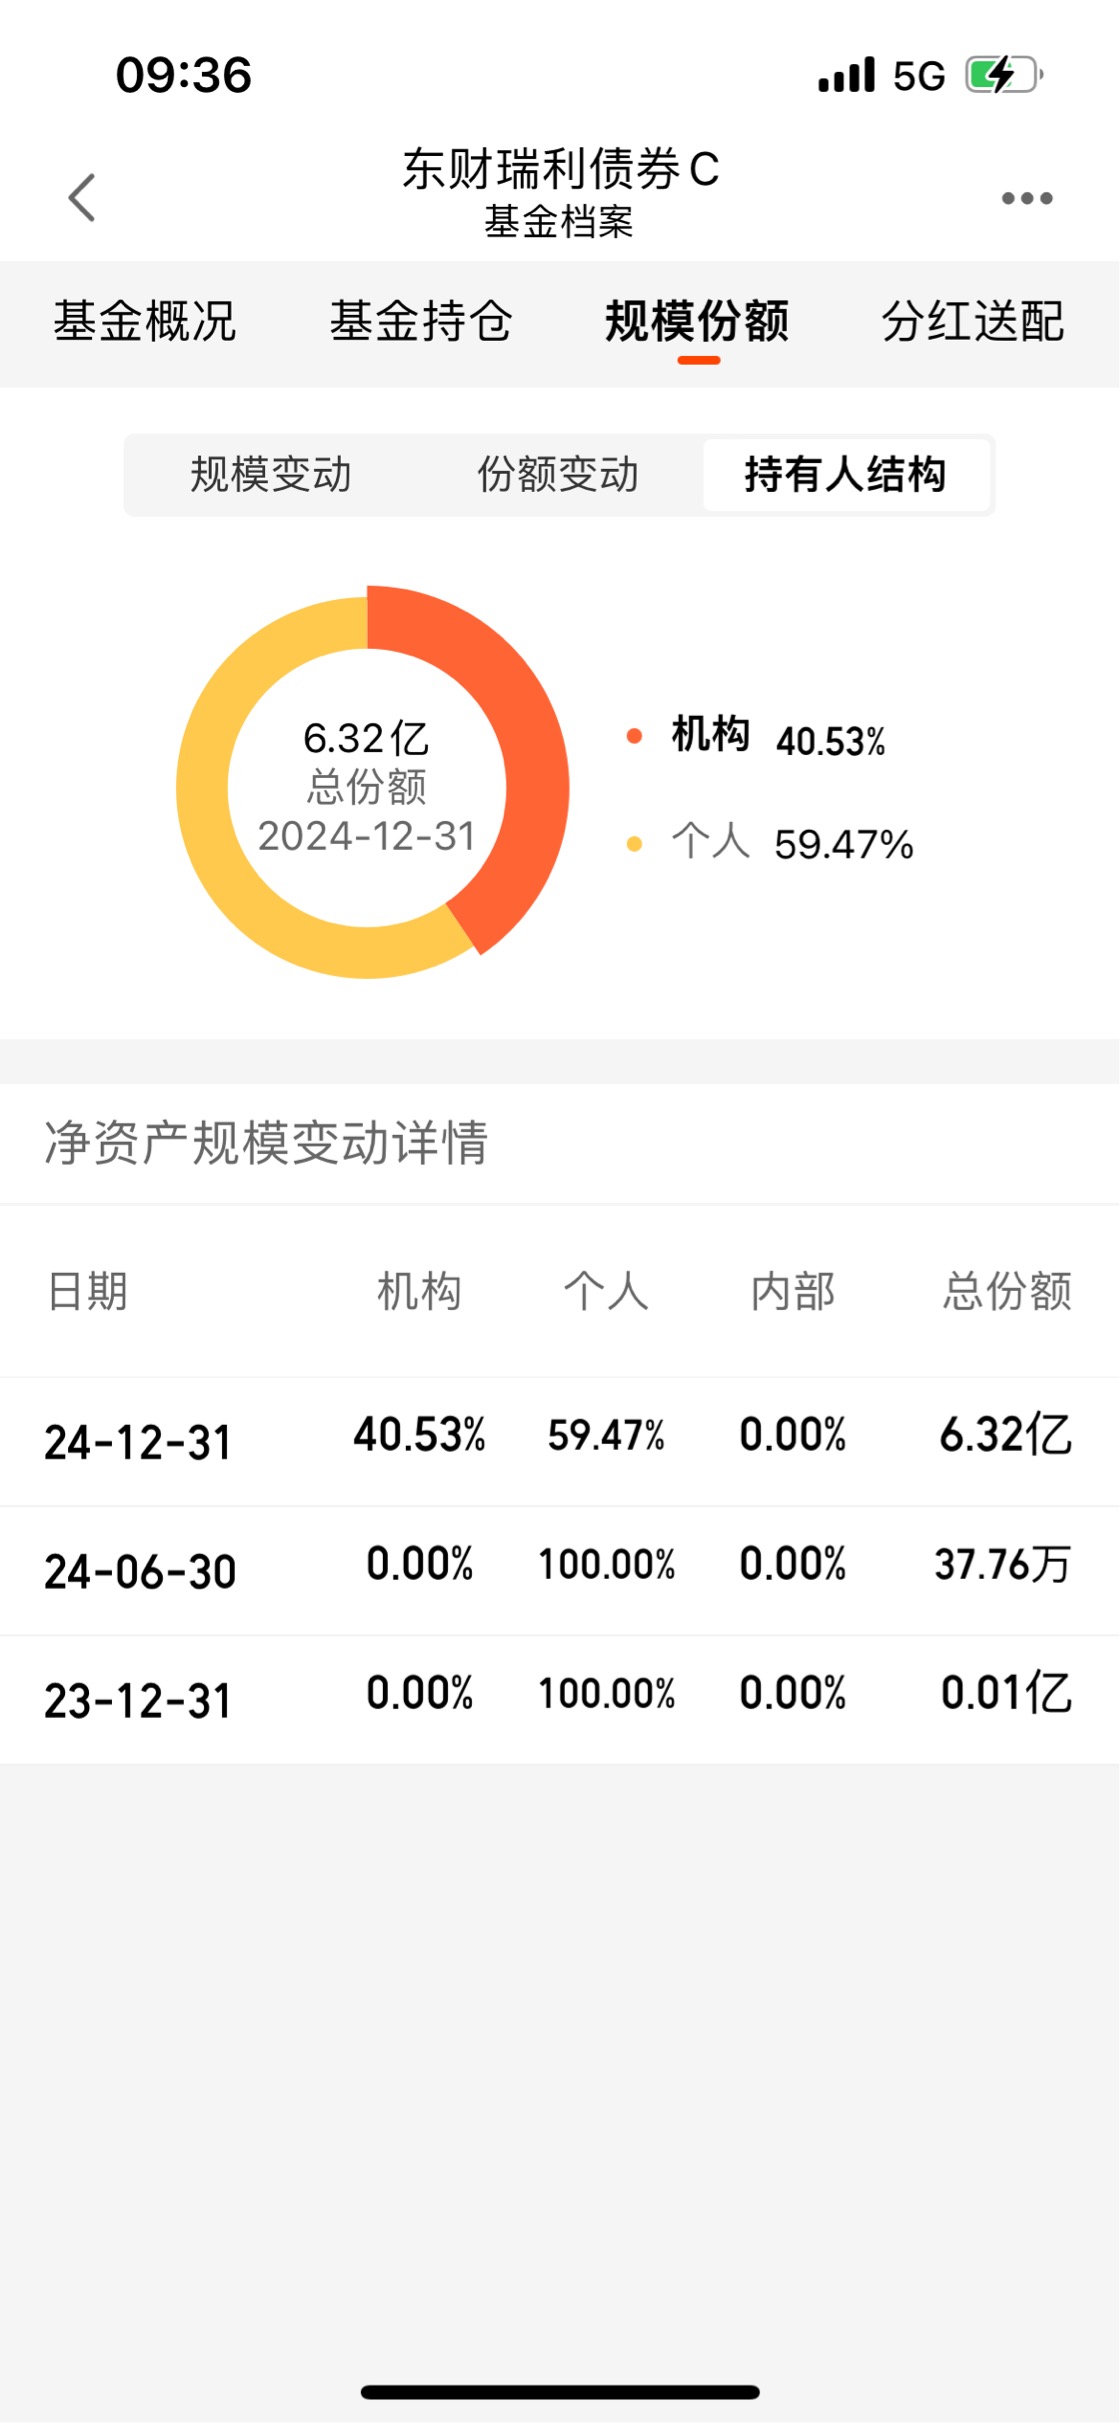Select the 份额变动 segment
The image size is (1120, 2423).
click(x=558, y=475)
